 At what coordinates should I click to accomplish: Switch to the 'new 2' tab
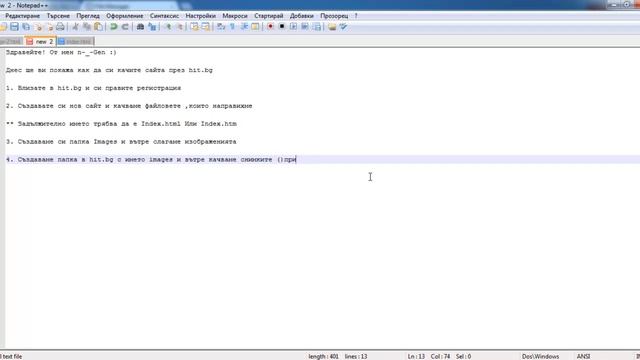point(40,41)
